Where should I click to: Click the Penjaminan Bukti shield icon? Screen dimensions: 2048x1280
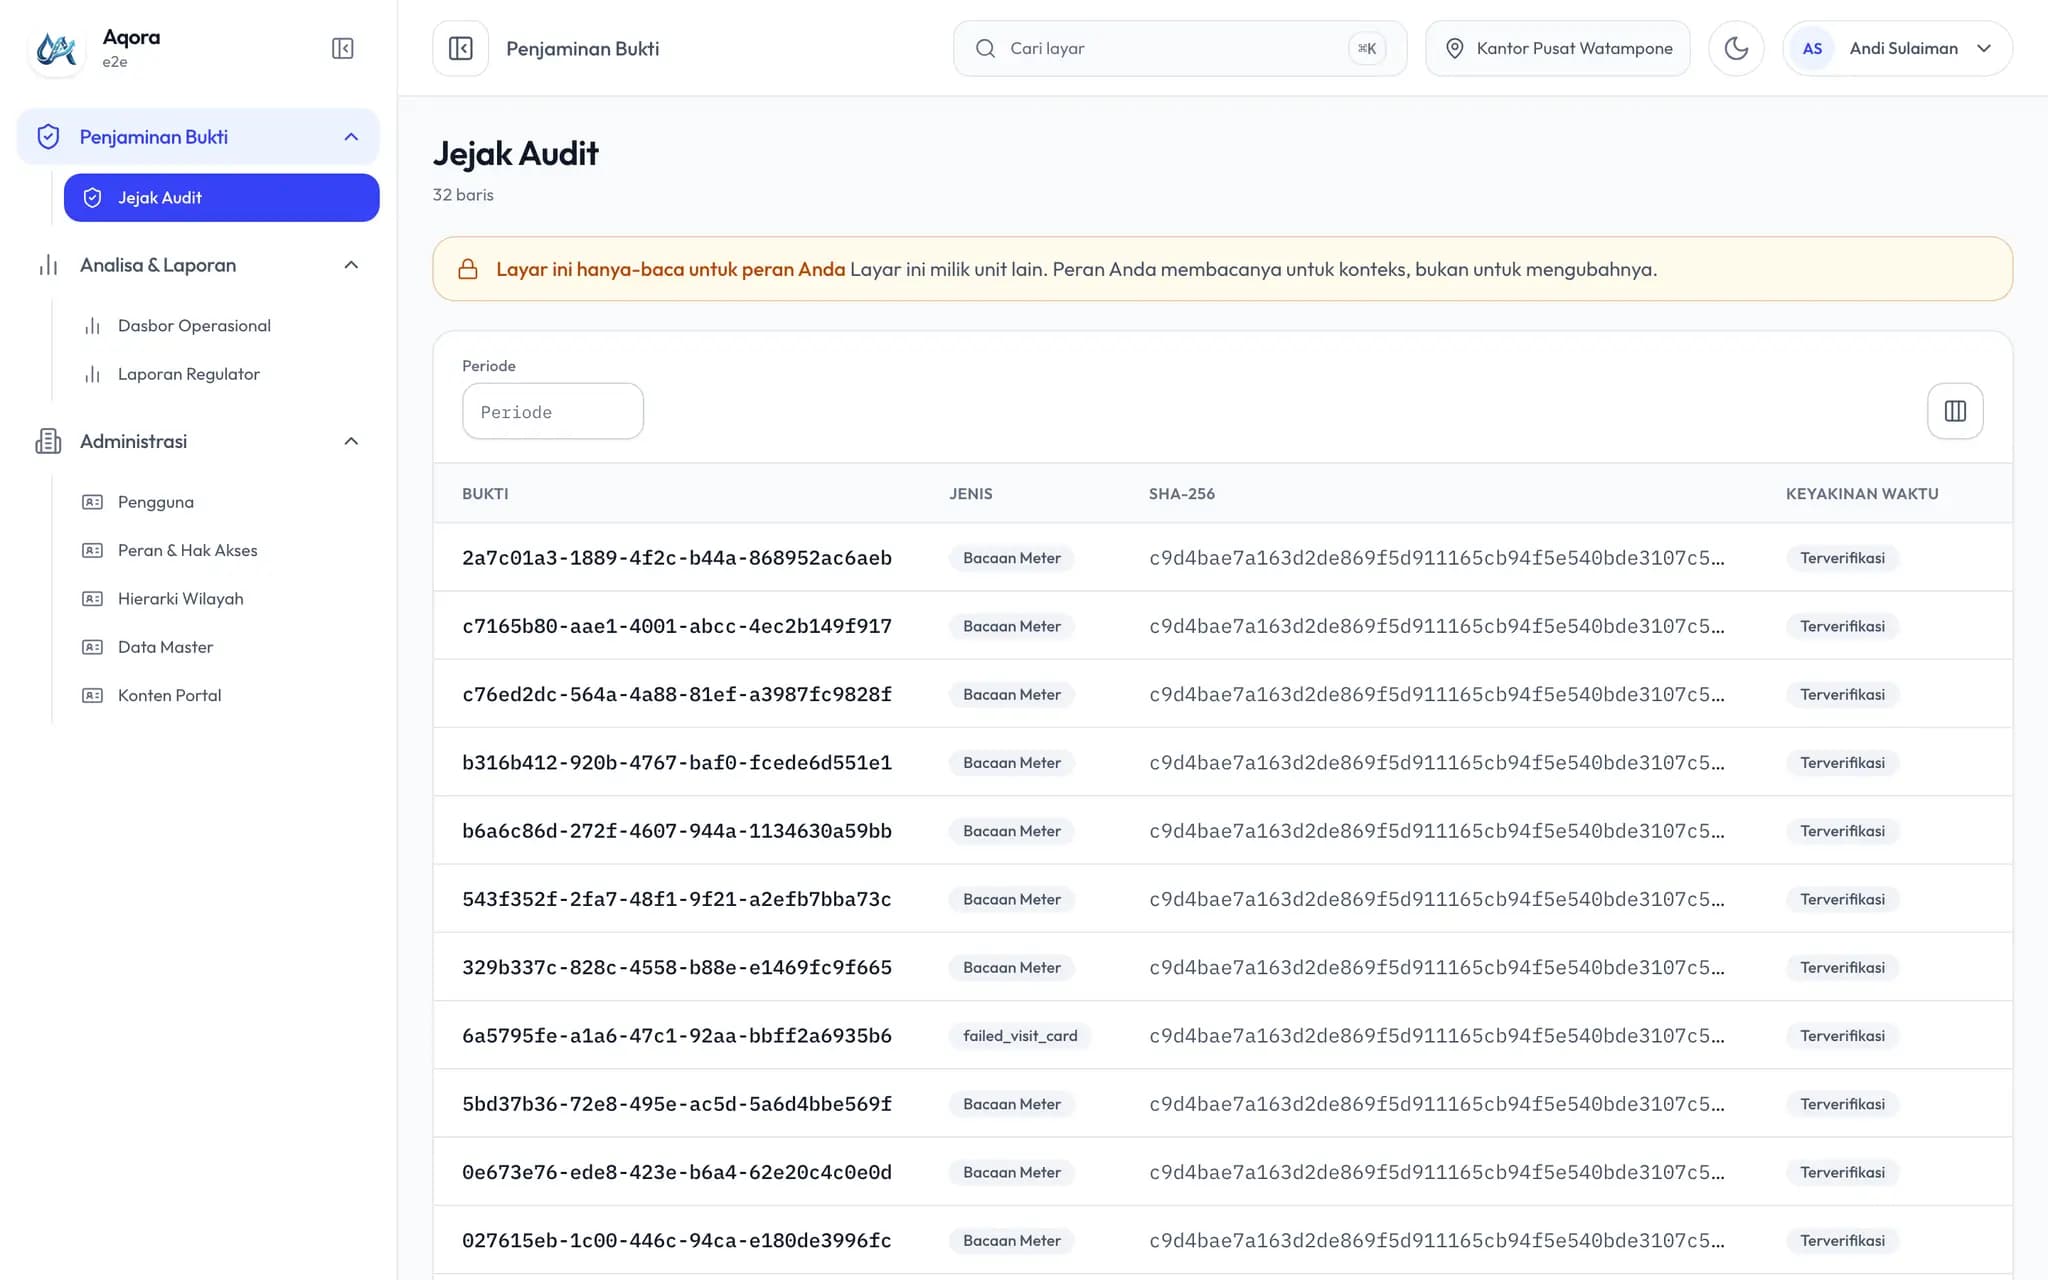coord(48,137)
